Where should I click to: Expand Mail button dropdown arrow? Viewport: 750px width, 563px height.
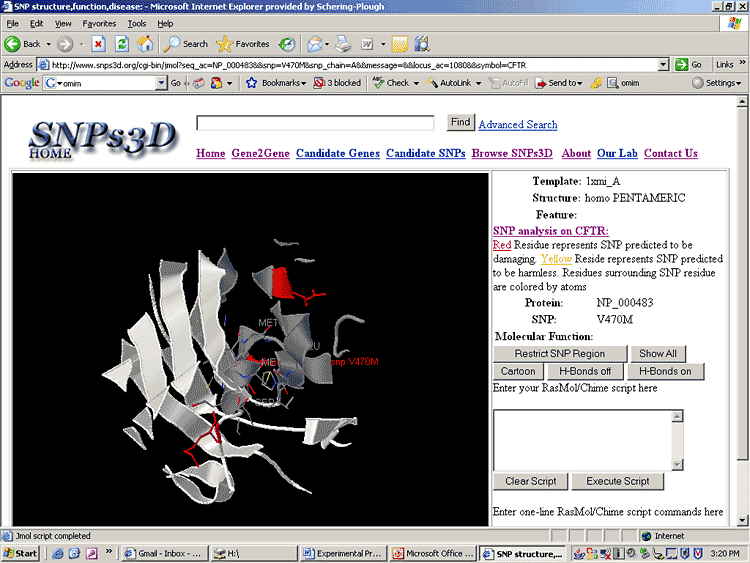(x=327, y=44)
